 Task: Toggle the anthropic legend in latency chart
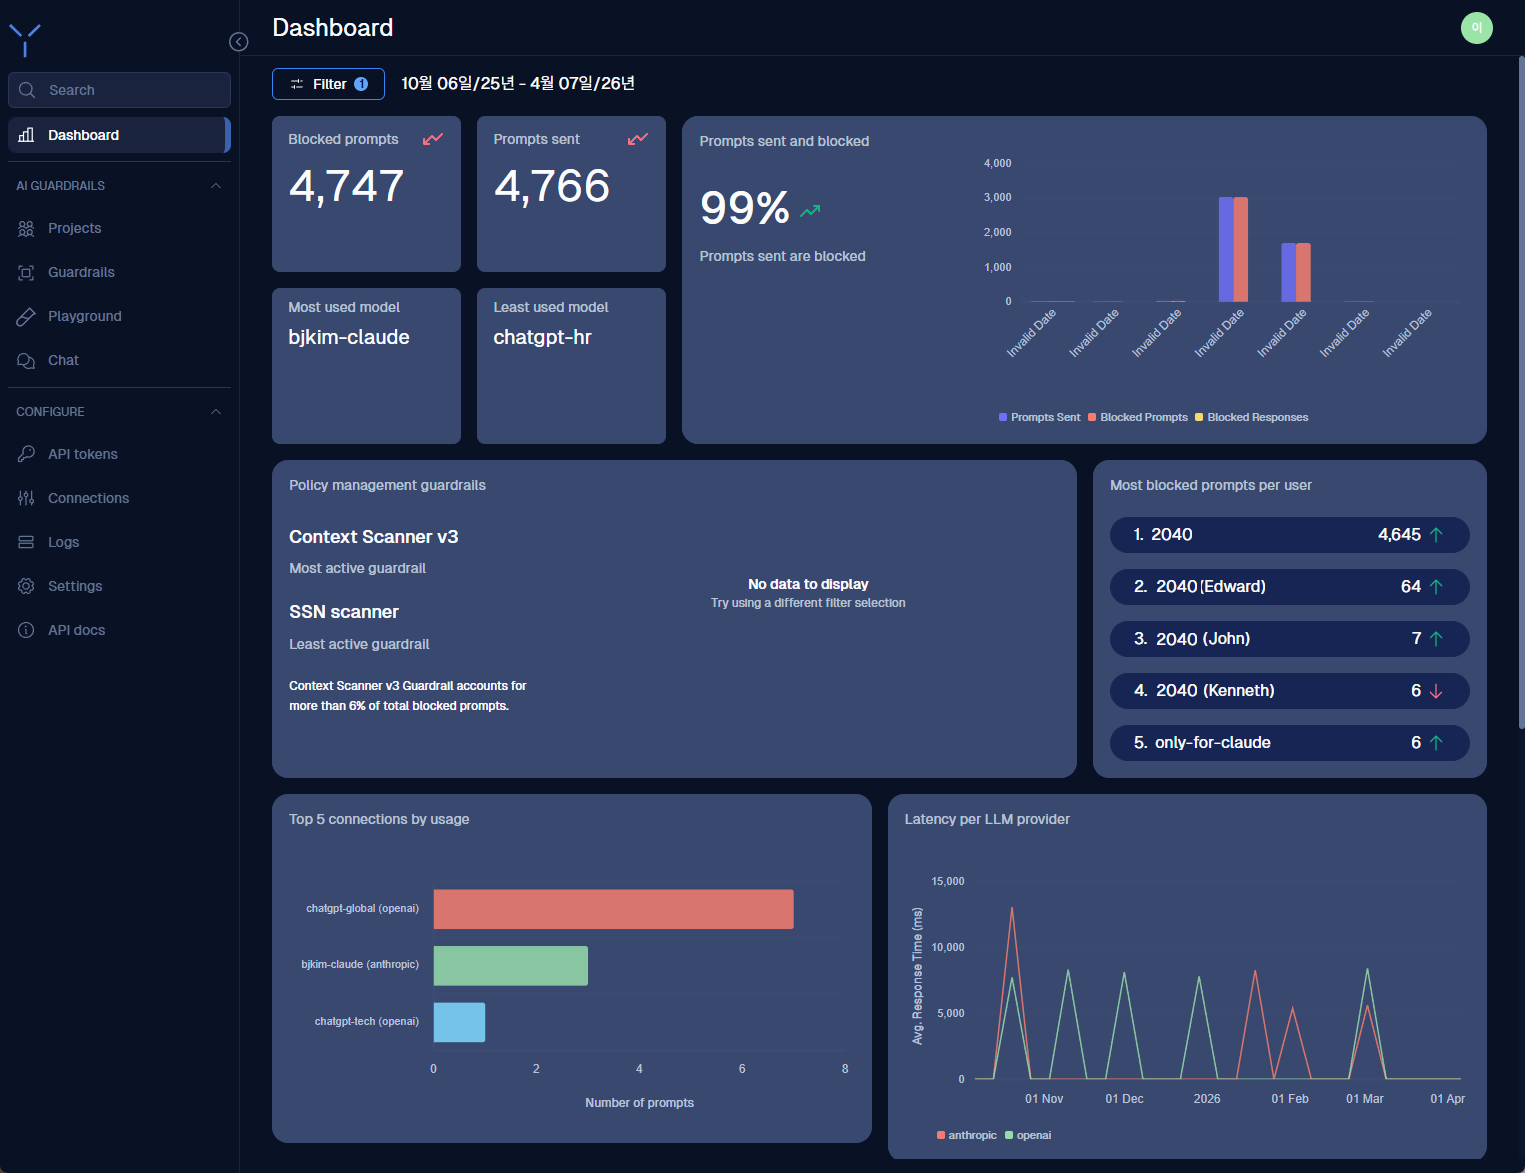point(967,1135)
